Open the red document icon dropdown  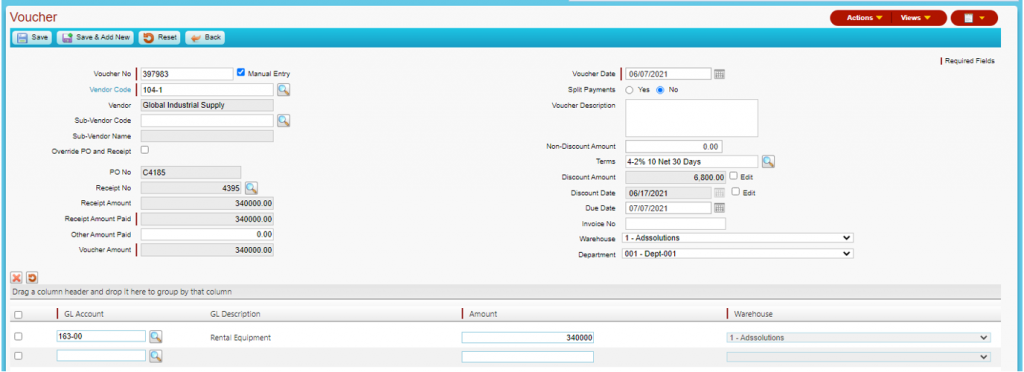click(x=974, y=18)
